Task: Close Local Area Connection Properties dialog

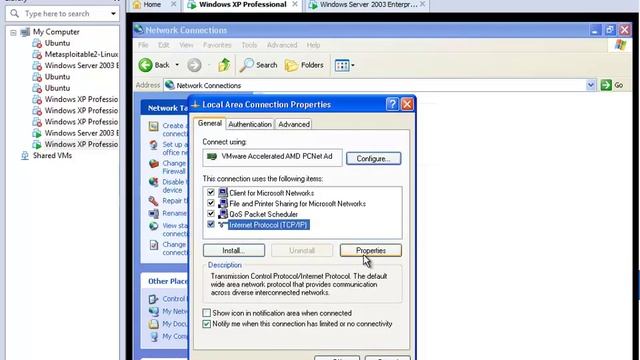Action: point(407,104)
